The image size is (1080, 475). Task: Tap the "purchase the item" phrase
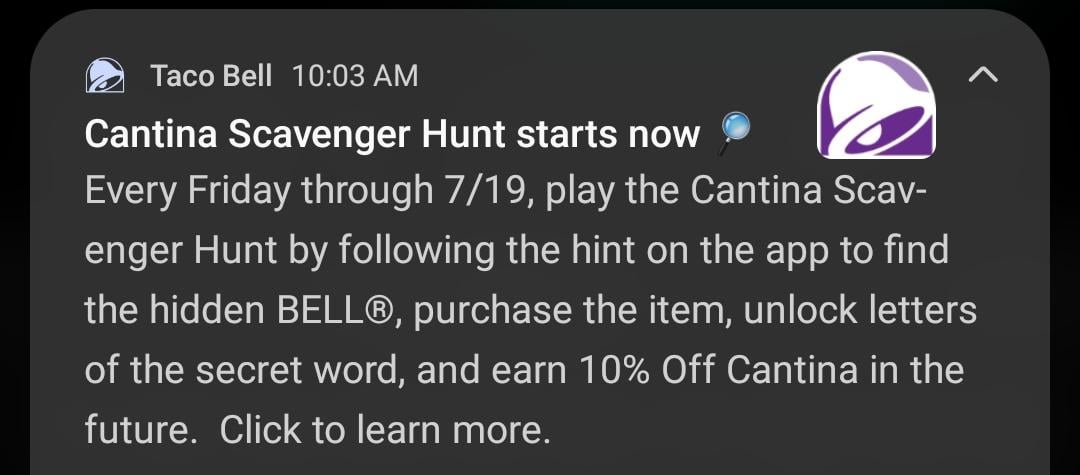click(x=548, y=311)
